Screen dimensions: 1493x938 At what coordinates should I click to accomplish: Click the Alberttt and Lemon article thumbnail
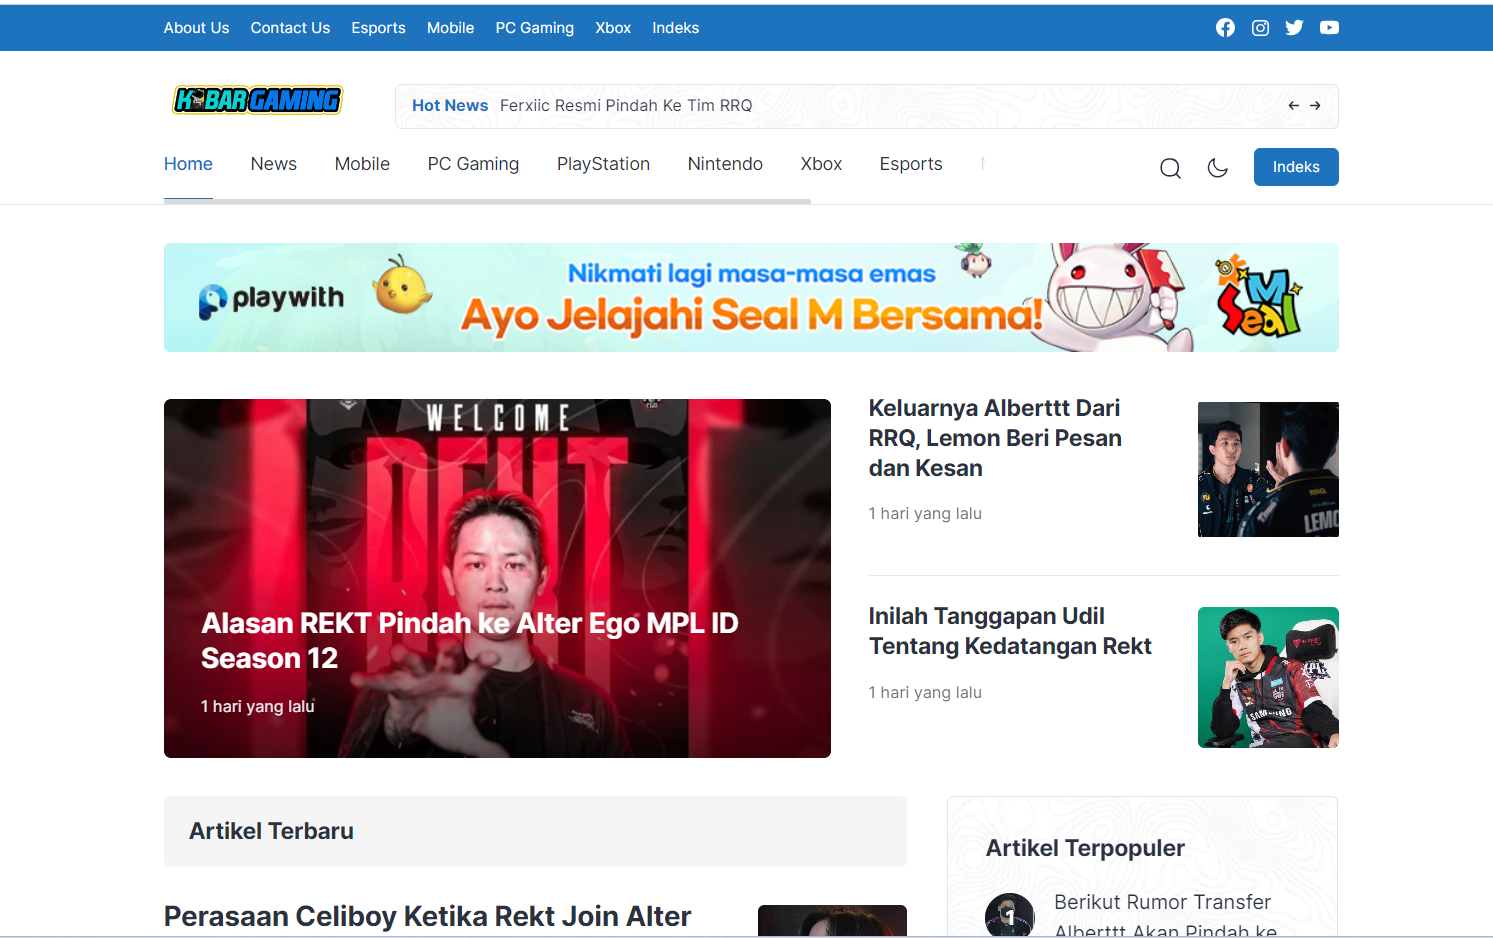1268,469
